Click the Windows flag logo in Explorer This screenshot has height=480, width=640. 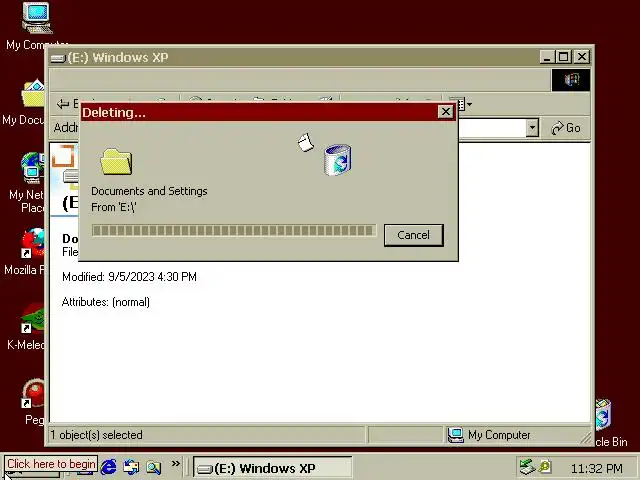tap(571, 80)
